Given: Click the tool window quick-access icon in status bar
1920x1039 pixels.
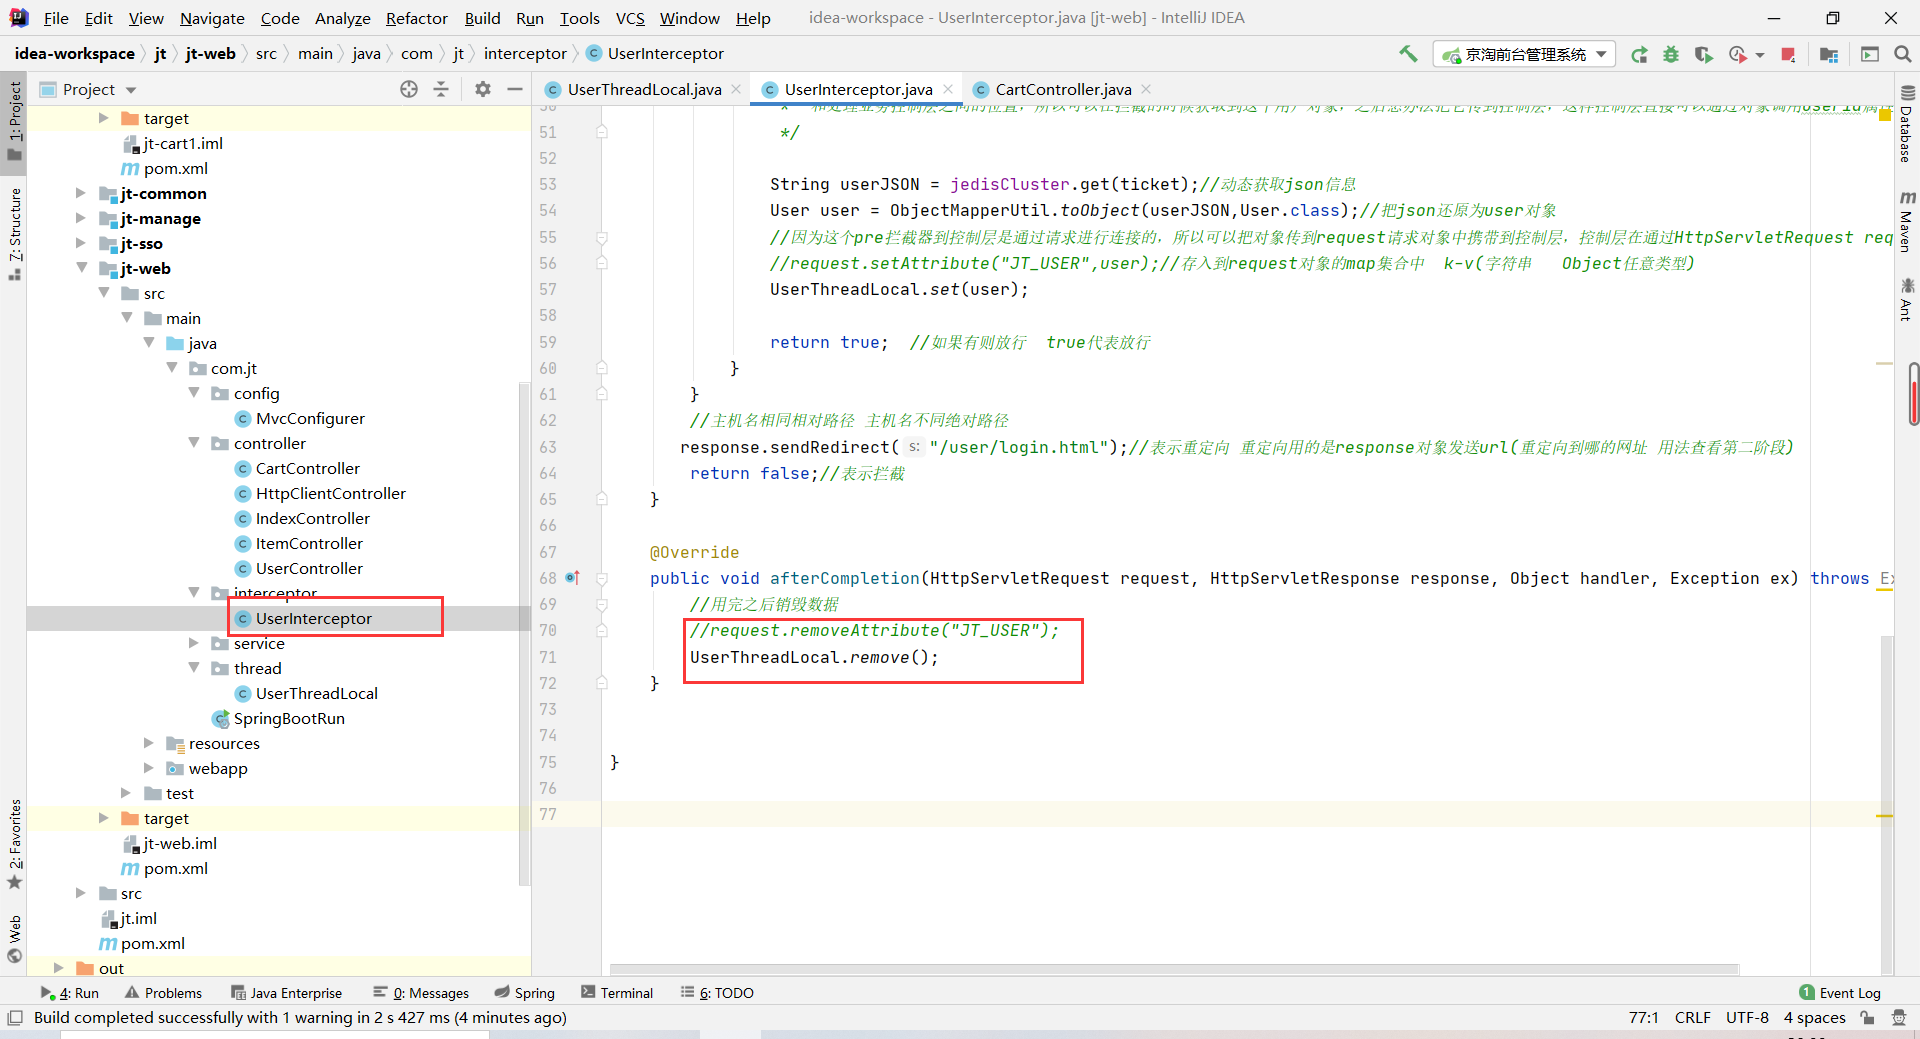Looking at the screenshot, I should 14,1018.
